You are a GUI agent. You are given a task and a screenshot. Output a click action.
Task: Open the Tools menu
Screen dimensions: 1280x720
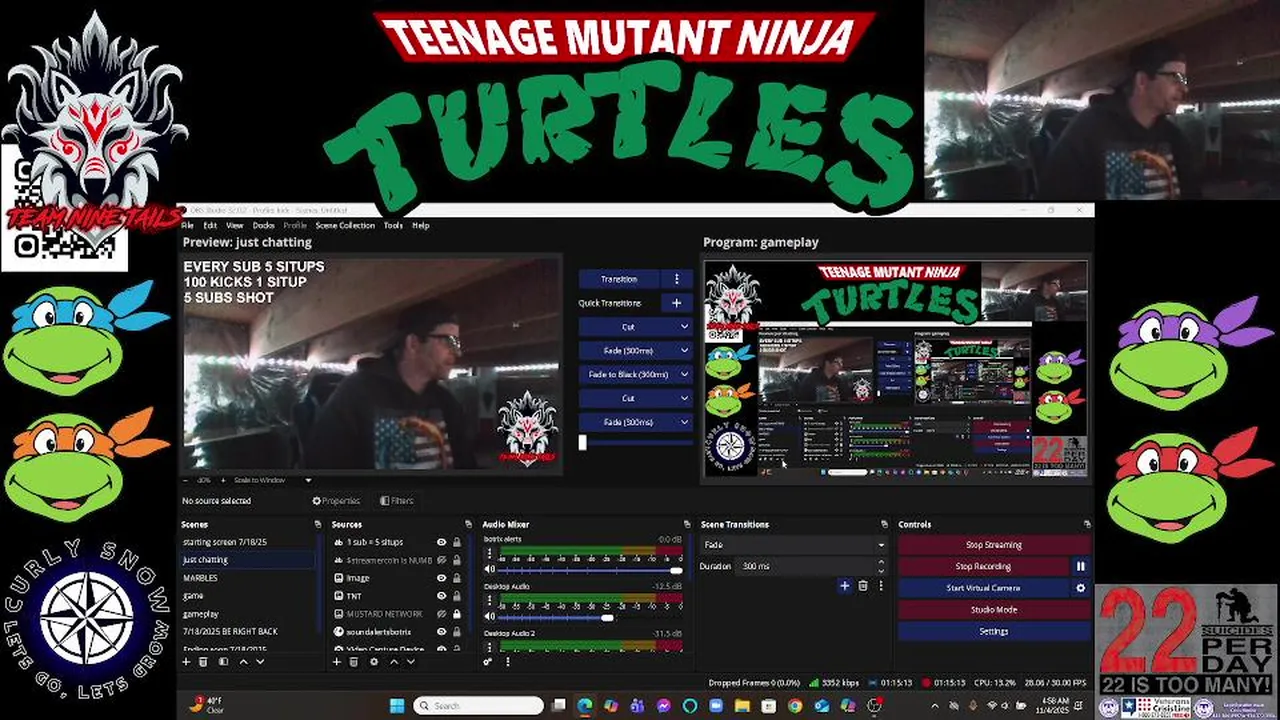tap(393, 225)
